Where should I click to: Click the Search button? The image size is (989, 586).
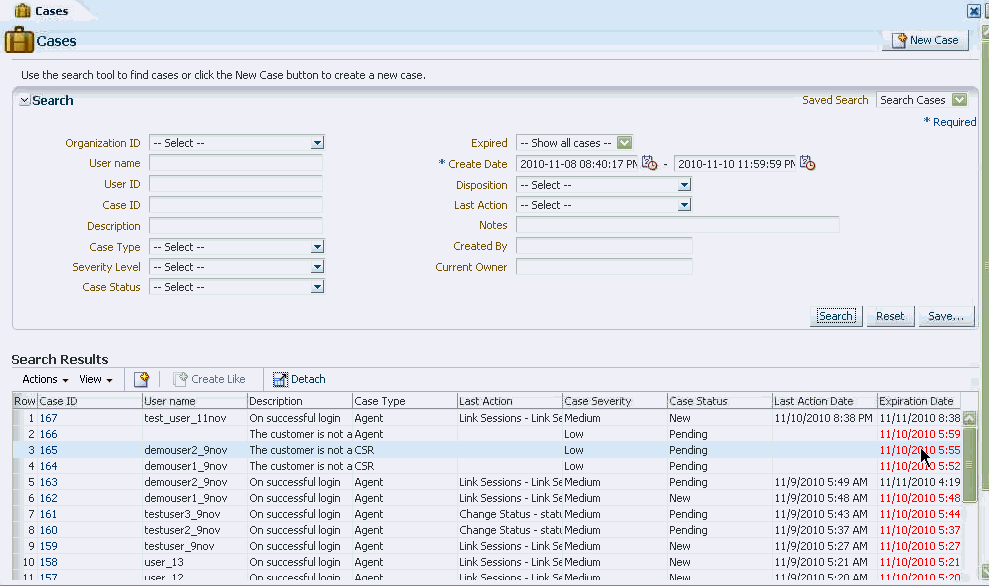point(836,316)
